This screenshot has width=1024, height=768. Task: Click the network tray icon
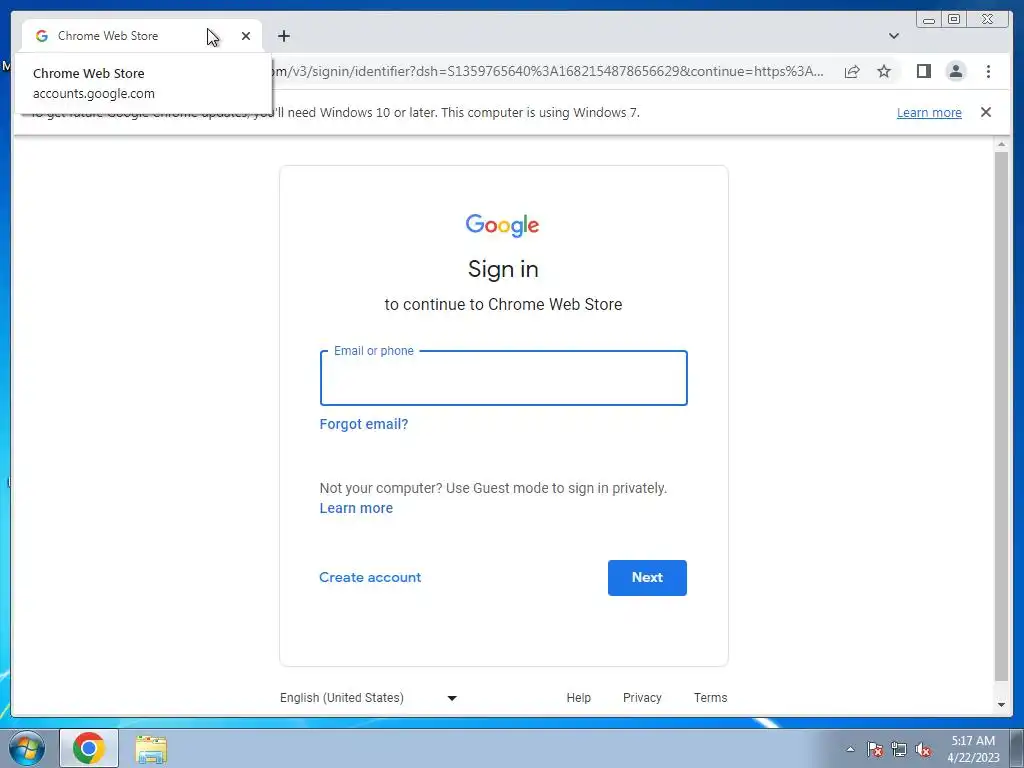point(899,749)
